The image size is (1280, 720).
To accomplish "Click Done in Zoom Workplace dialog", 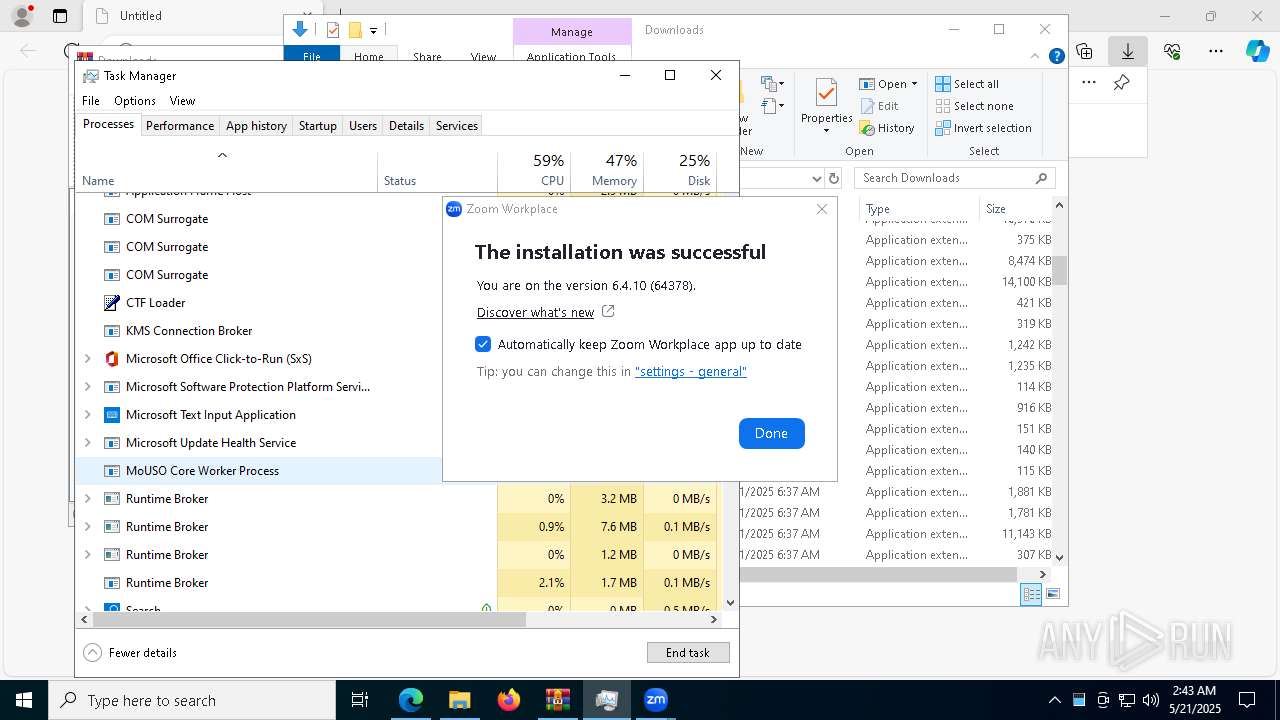I will 771,433.
